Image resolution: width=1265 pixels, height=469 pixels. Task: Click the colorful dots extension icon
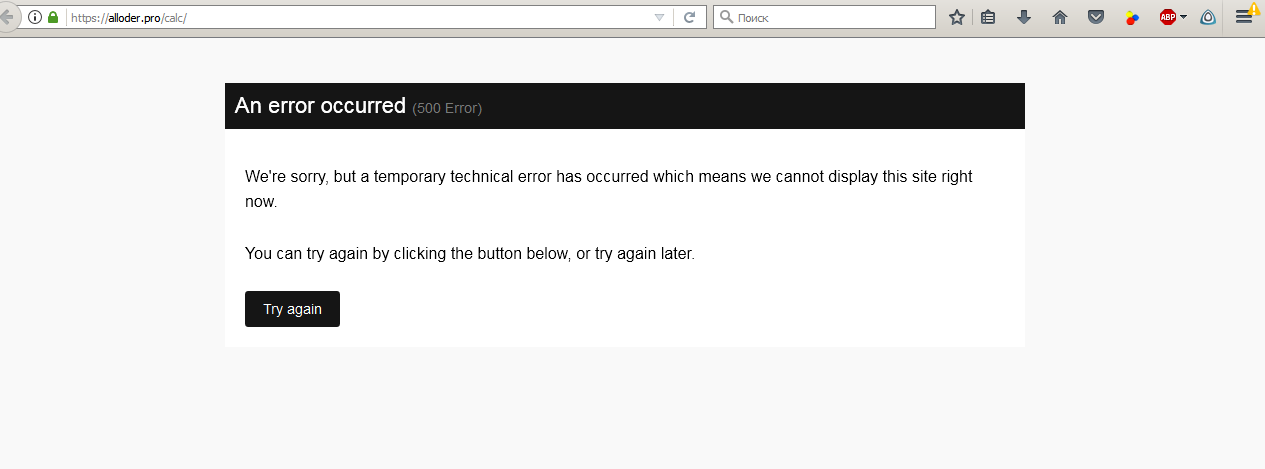coord(1132,17)
